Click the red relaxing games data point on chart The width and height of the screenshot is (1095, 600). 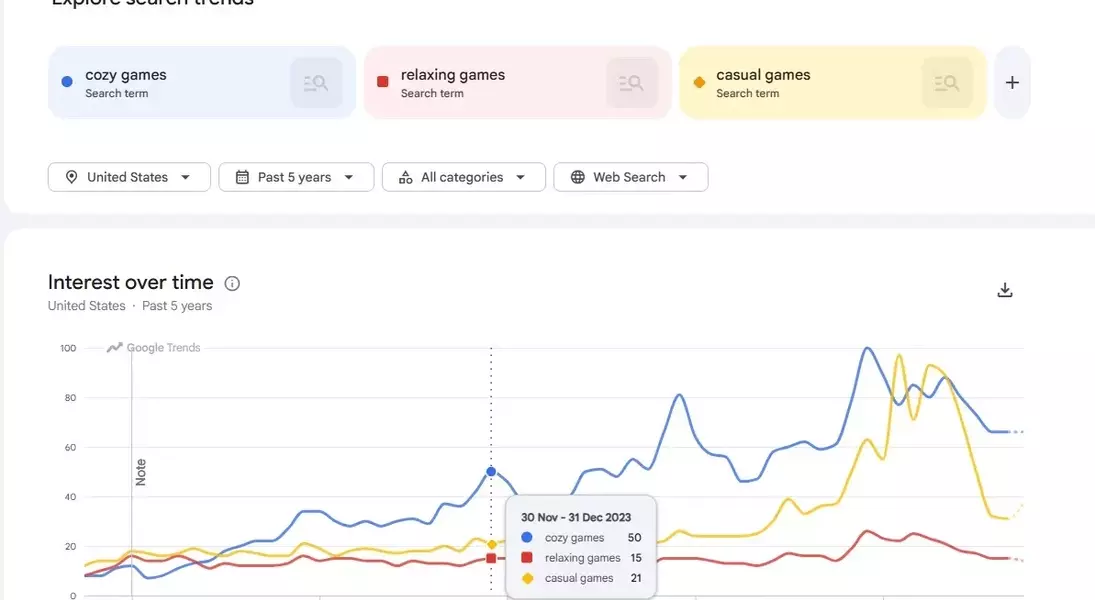coord(491,558)
